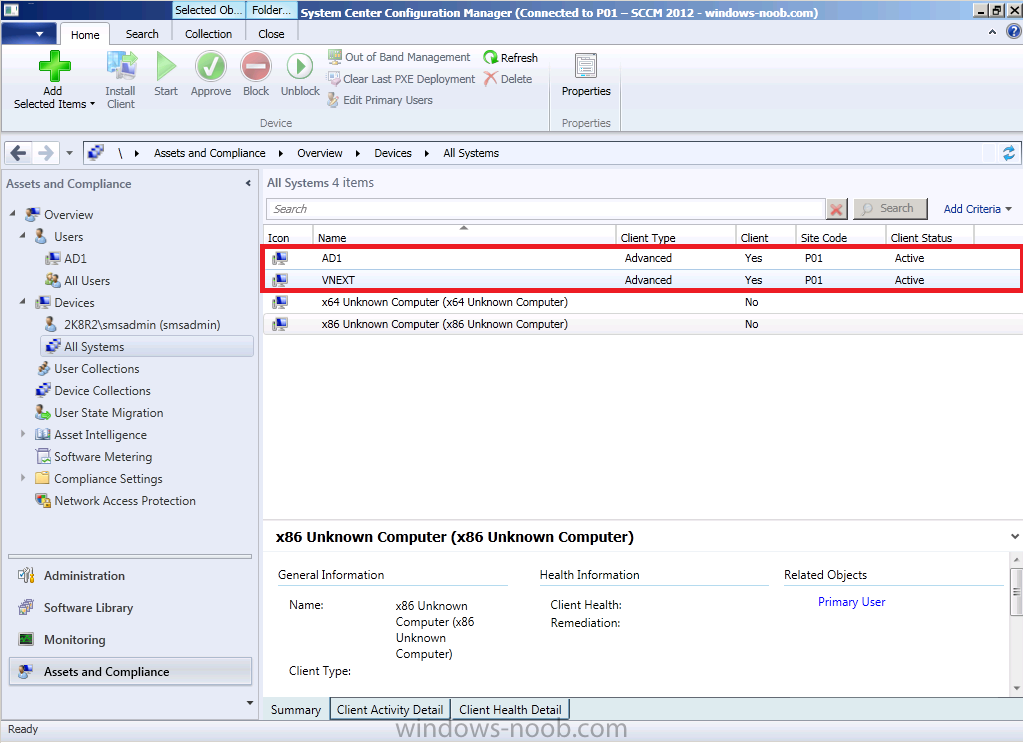Image resolution: width=1023 pixels, height=743 pixels.
Task: Switch to the Close ribbon tab
Action: click(x=271, y=34)
